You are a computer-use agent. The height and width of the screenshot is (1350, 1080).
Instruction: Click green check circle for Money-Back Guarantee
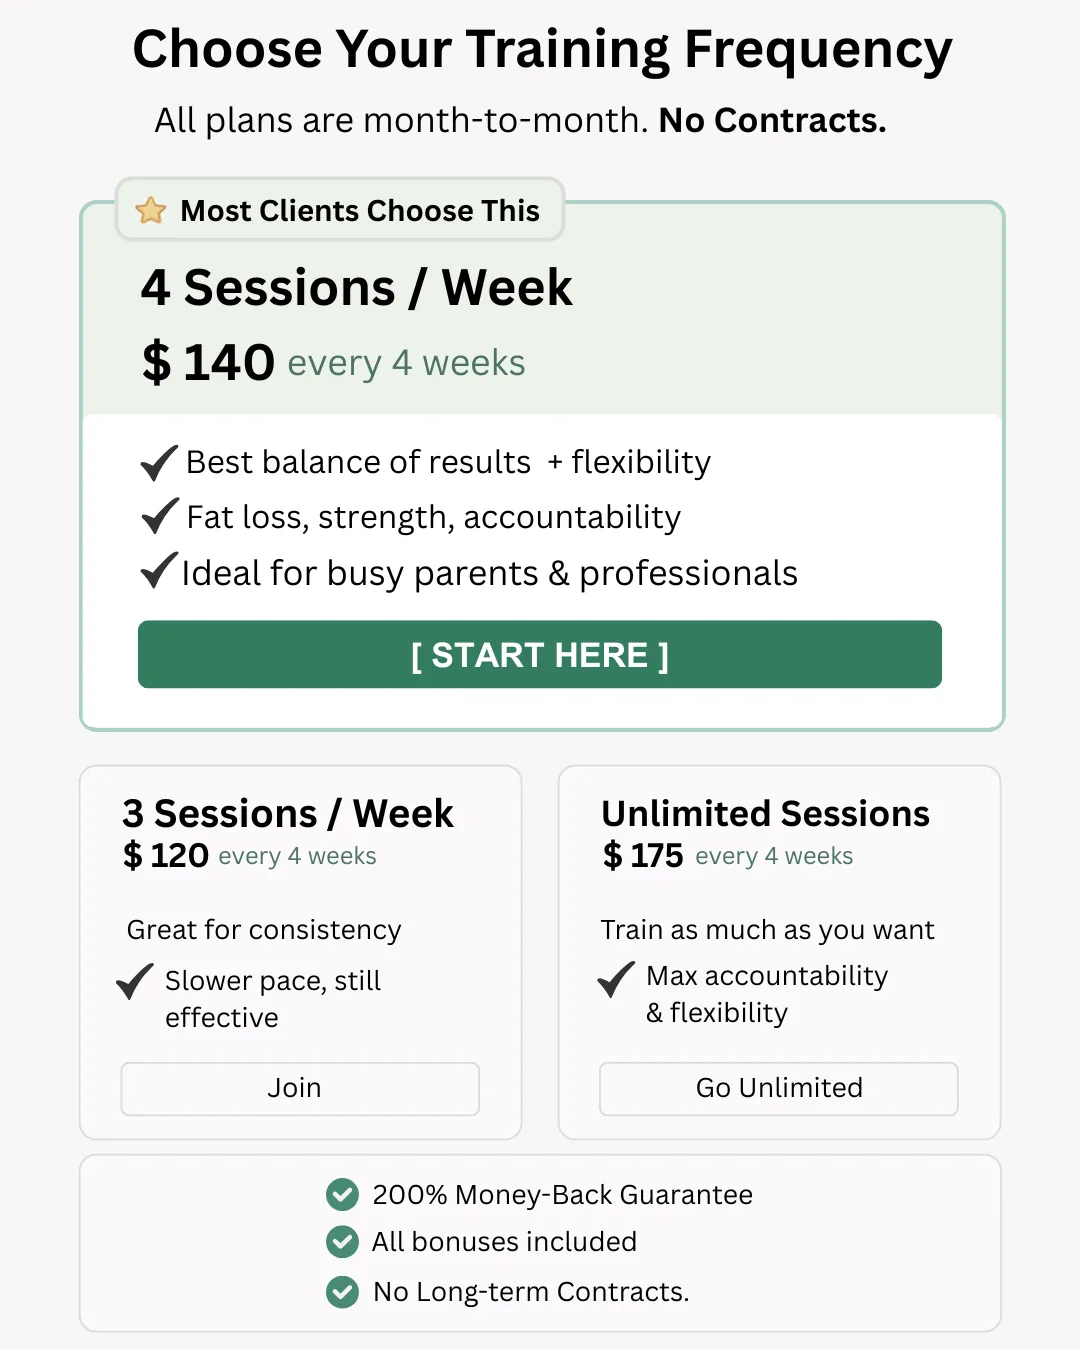pos(342,1194)
